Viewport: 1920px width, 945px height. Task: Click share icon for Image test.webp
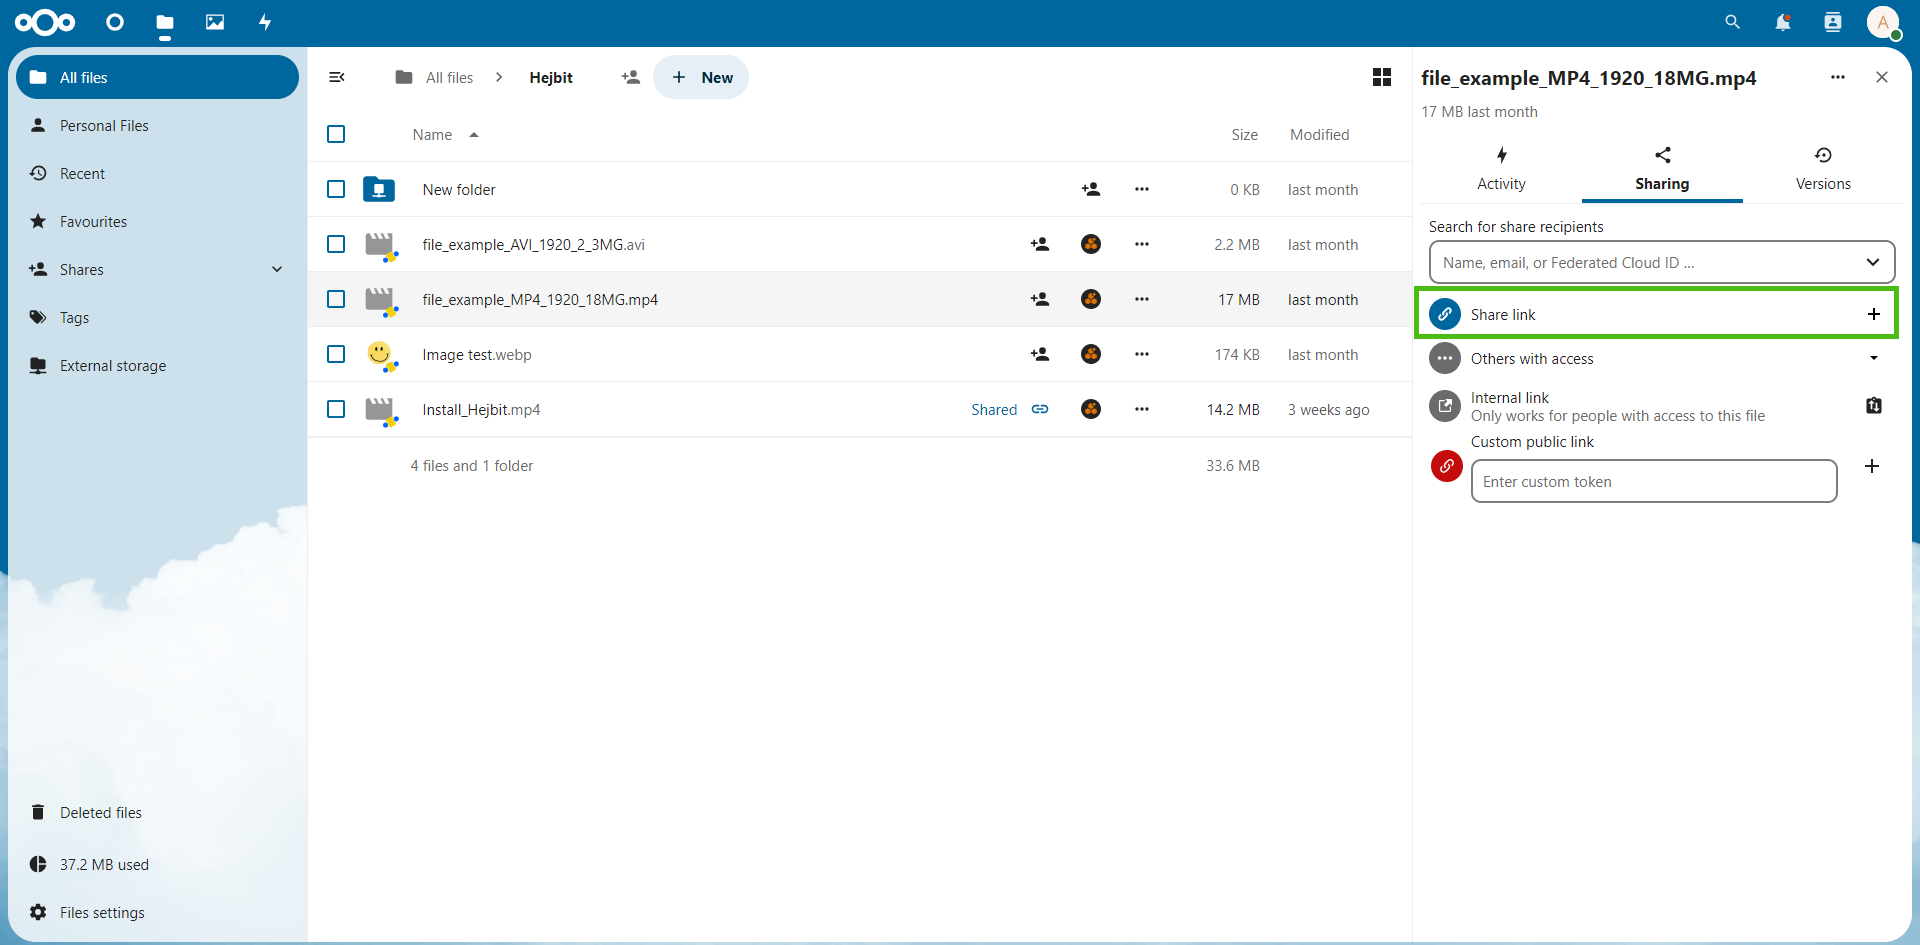click(x=1040, y=354)
